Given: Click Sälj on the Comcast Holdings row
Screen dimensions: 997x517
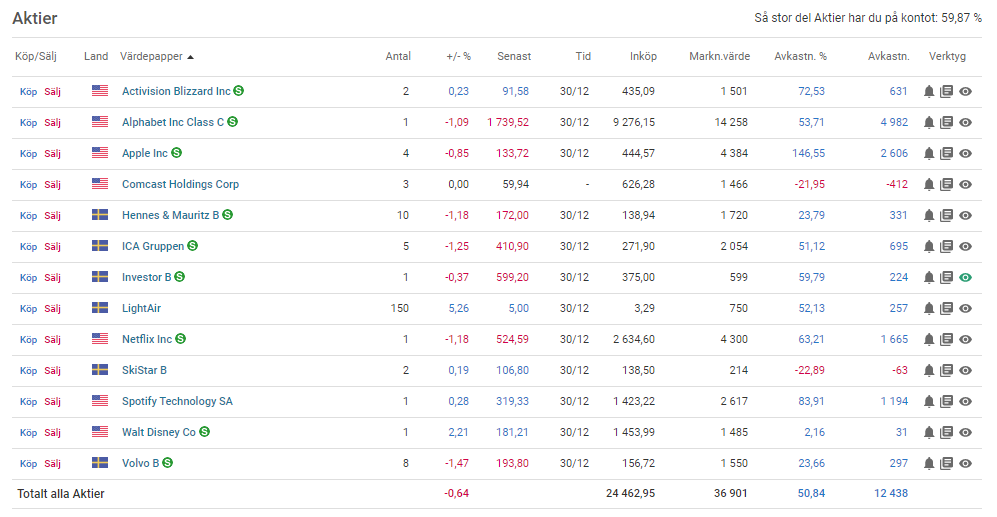Looking at the screenshot, I should pyautogui.click(x=53, y=184).
